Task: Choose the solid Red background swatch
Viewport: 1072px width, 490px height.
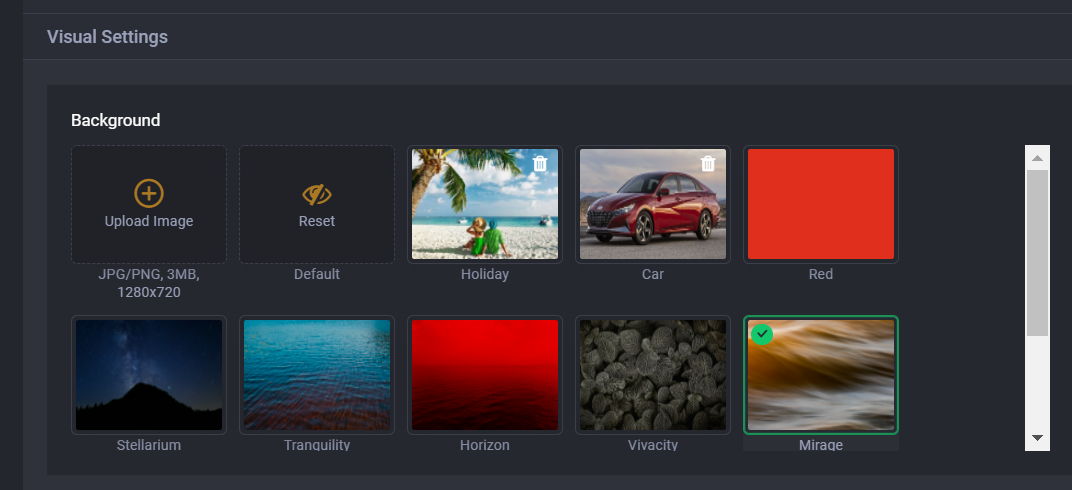Action: 820,204
